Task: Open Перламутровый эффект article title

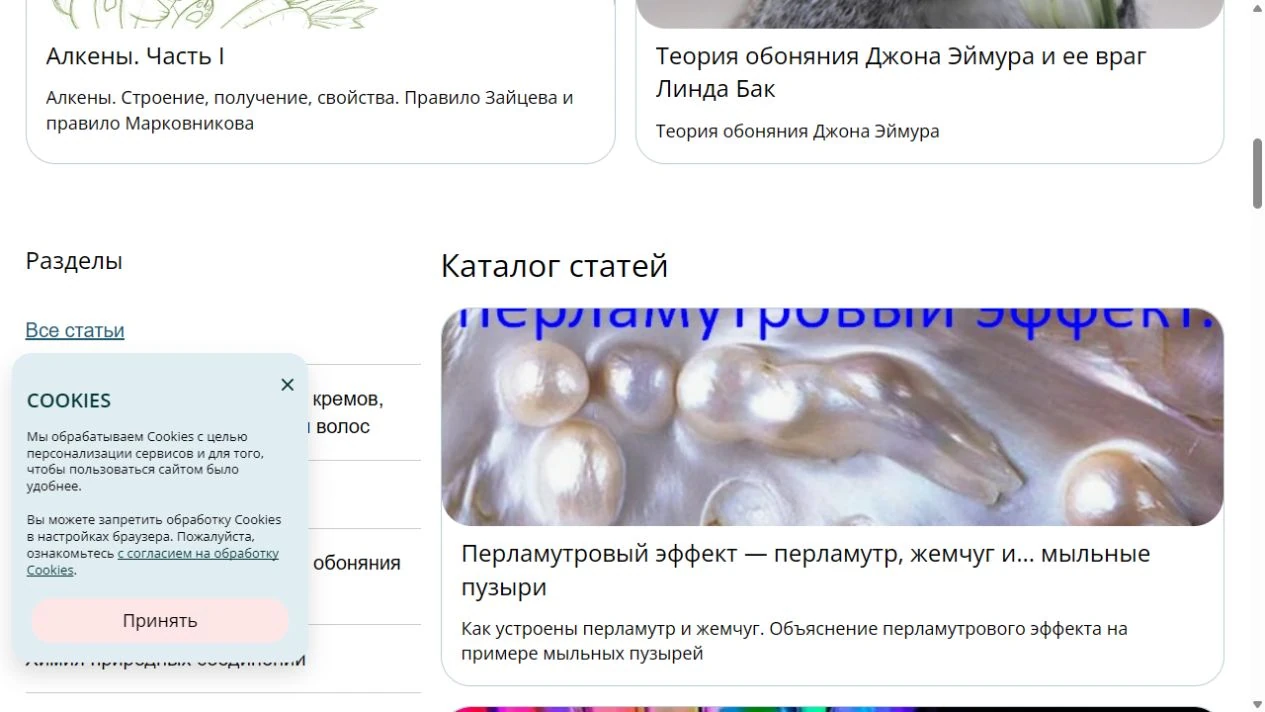Action: (806, 570)
